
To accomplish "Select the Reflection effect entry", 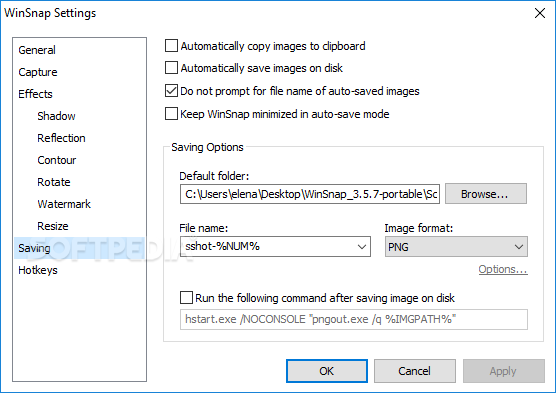I will point(61,138).
